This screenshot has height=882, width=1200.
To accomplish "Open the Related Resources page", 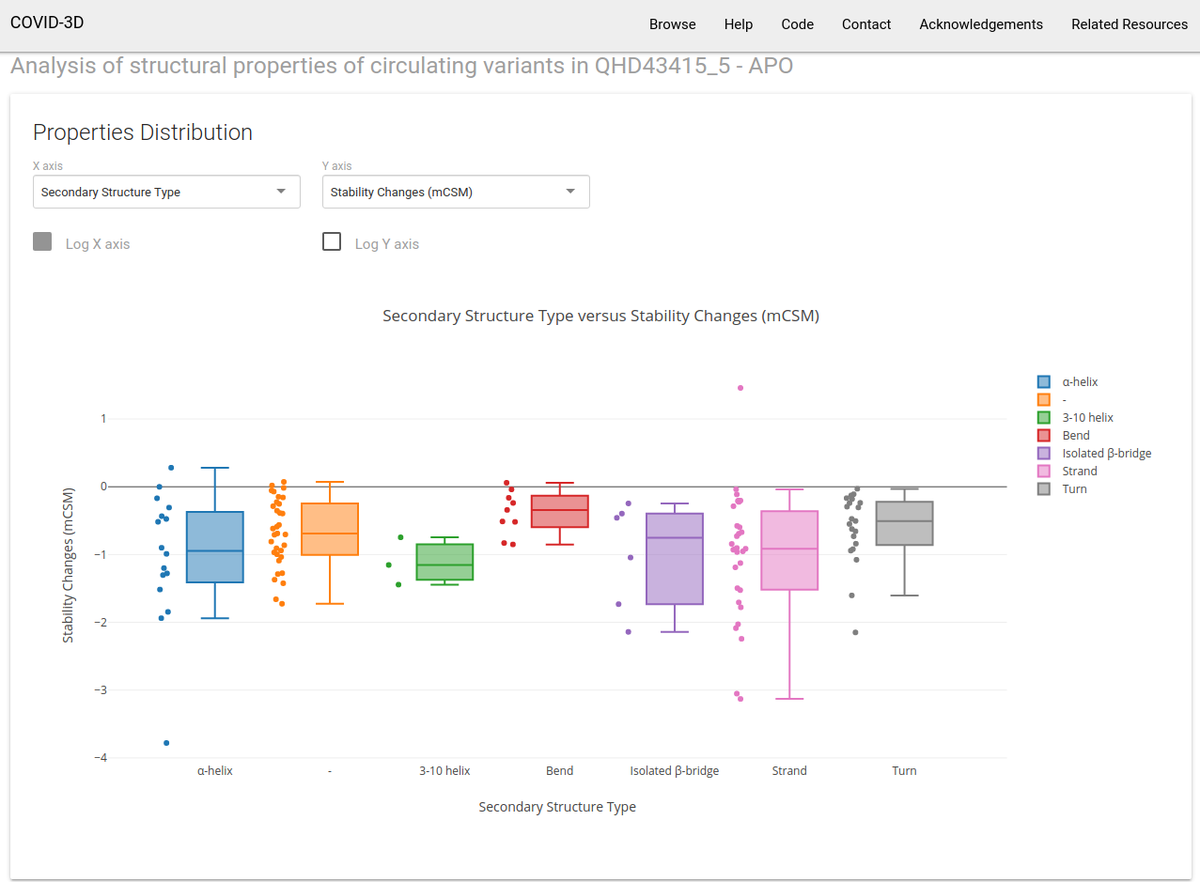I will (x=1129, y=24).
